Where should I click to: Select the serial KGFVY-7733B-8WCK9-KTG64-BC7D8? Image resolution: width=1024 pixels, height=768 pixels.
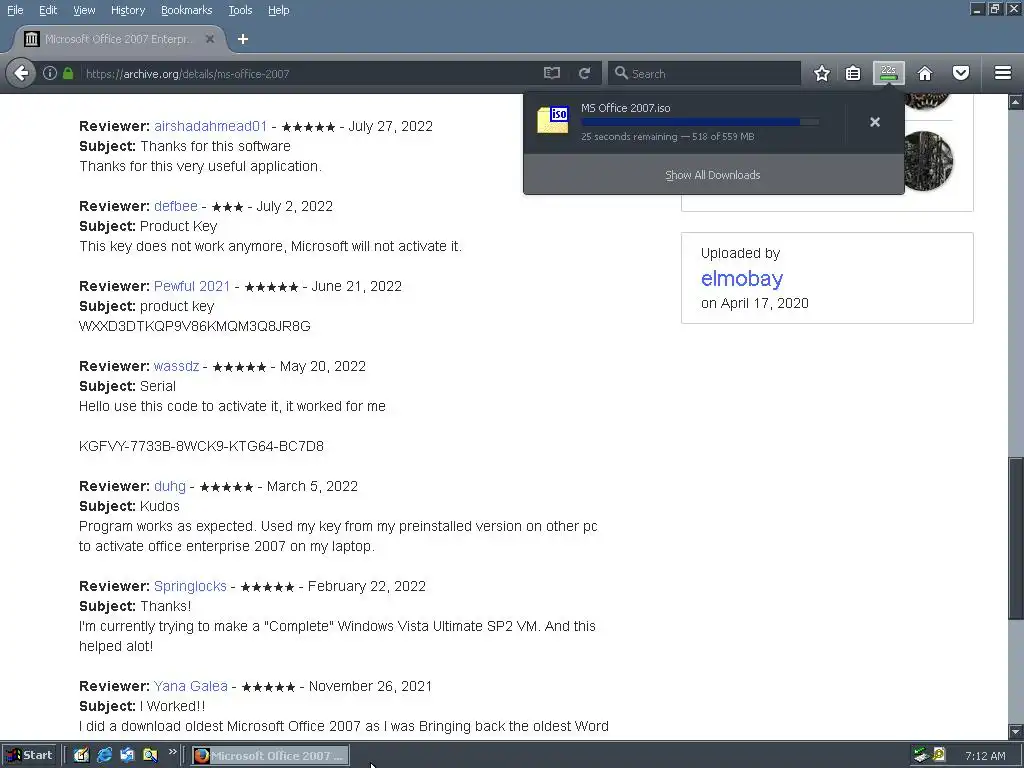click(x=201, y=446)
